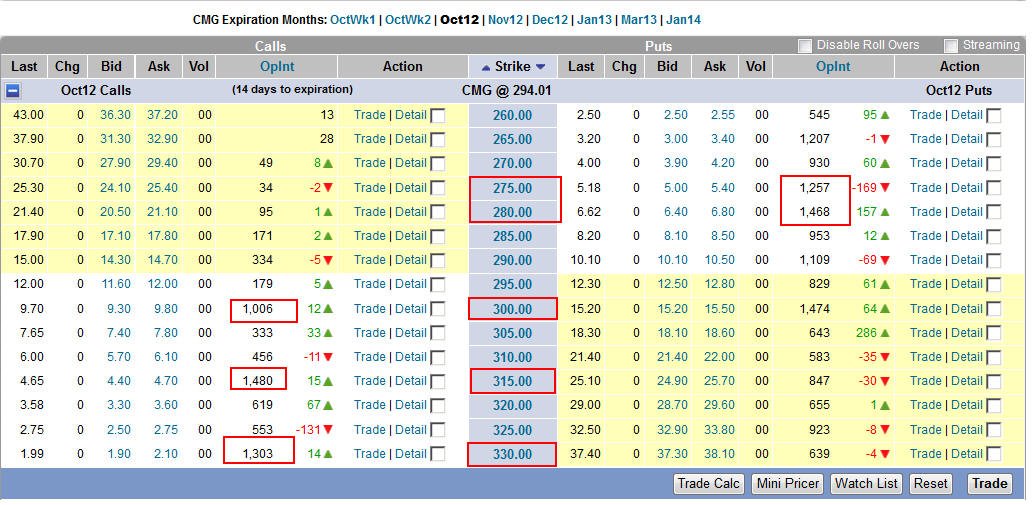Open Detail for 265.00 call

[411, 139]
